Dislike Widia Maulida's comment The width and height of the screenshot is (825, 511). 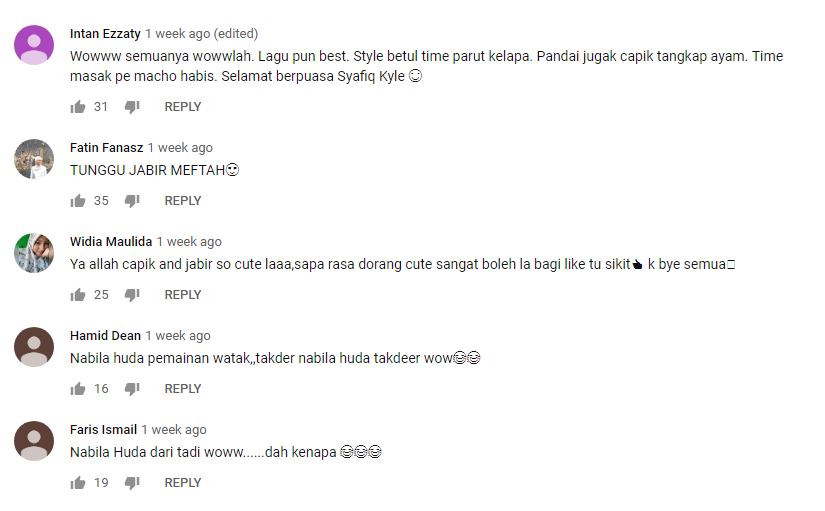(132, 295)
